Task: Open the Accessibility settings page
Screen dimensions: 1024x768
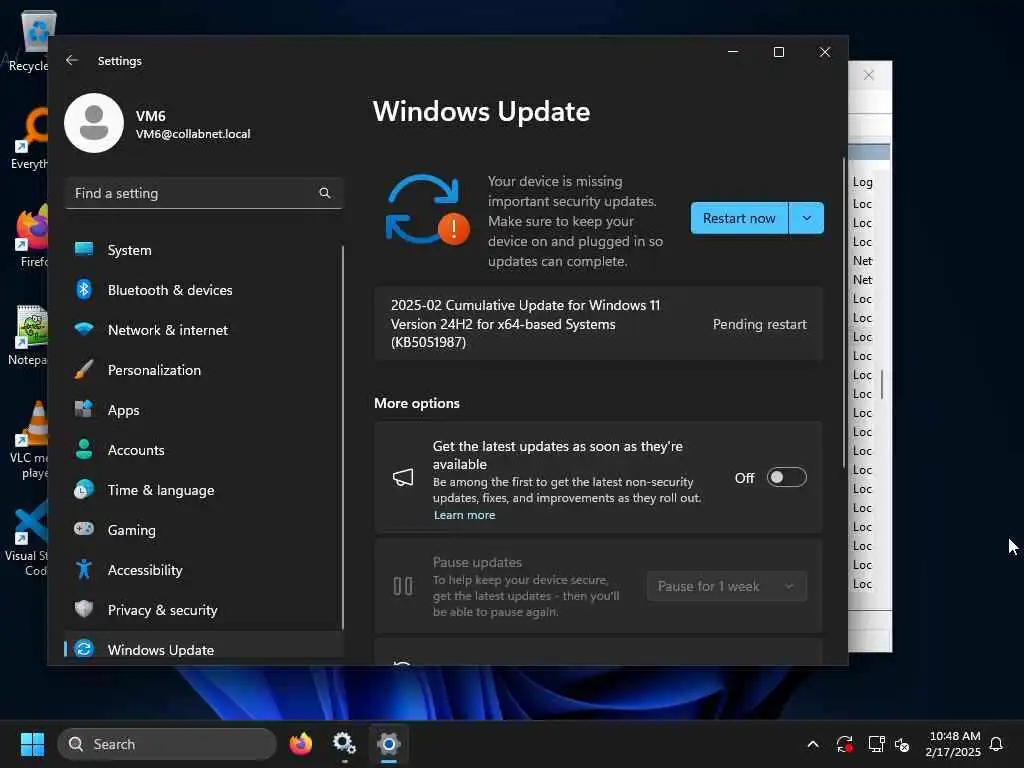Action: tap(204, 569)
